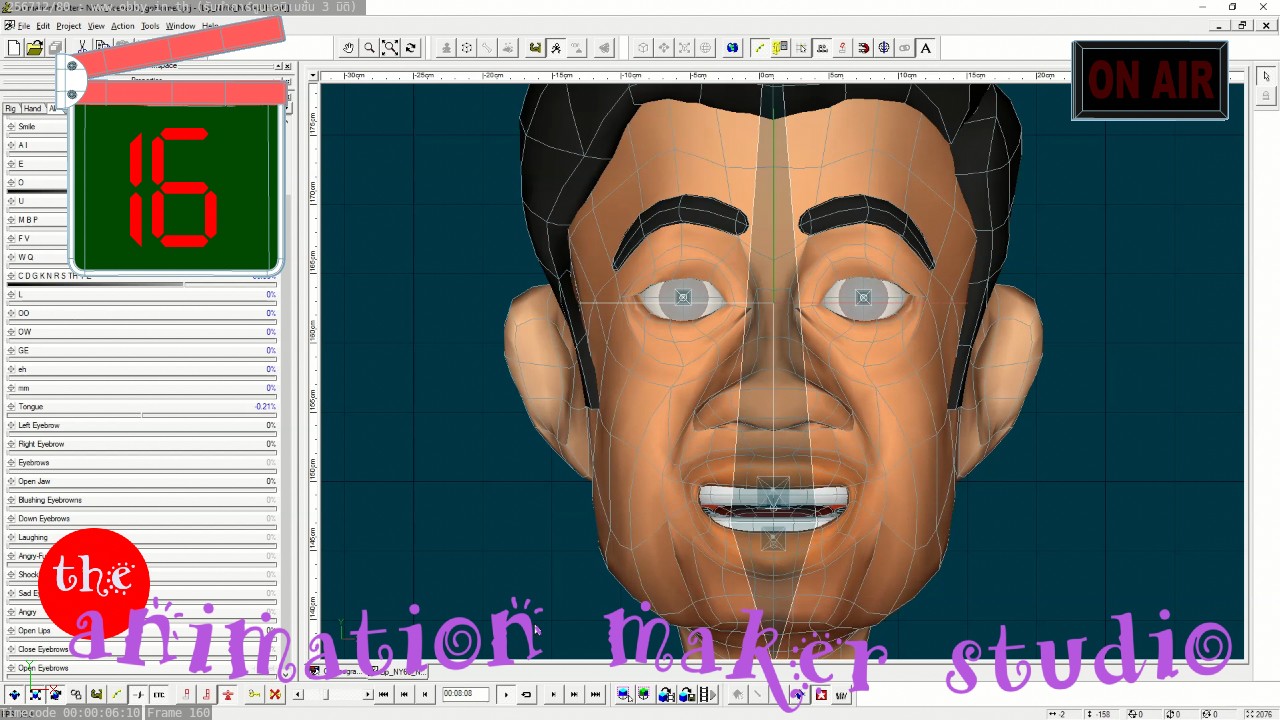
Task: Select the left eye target control on the face
Action: (683, 297)
